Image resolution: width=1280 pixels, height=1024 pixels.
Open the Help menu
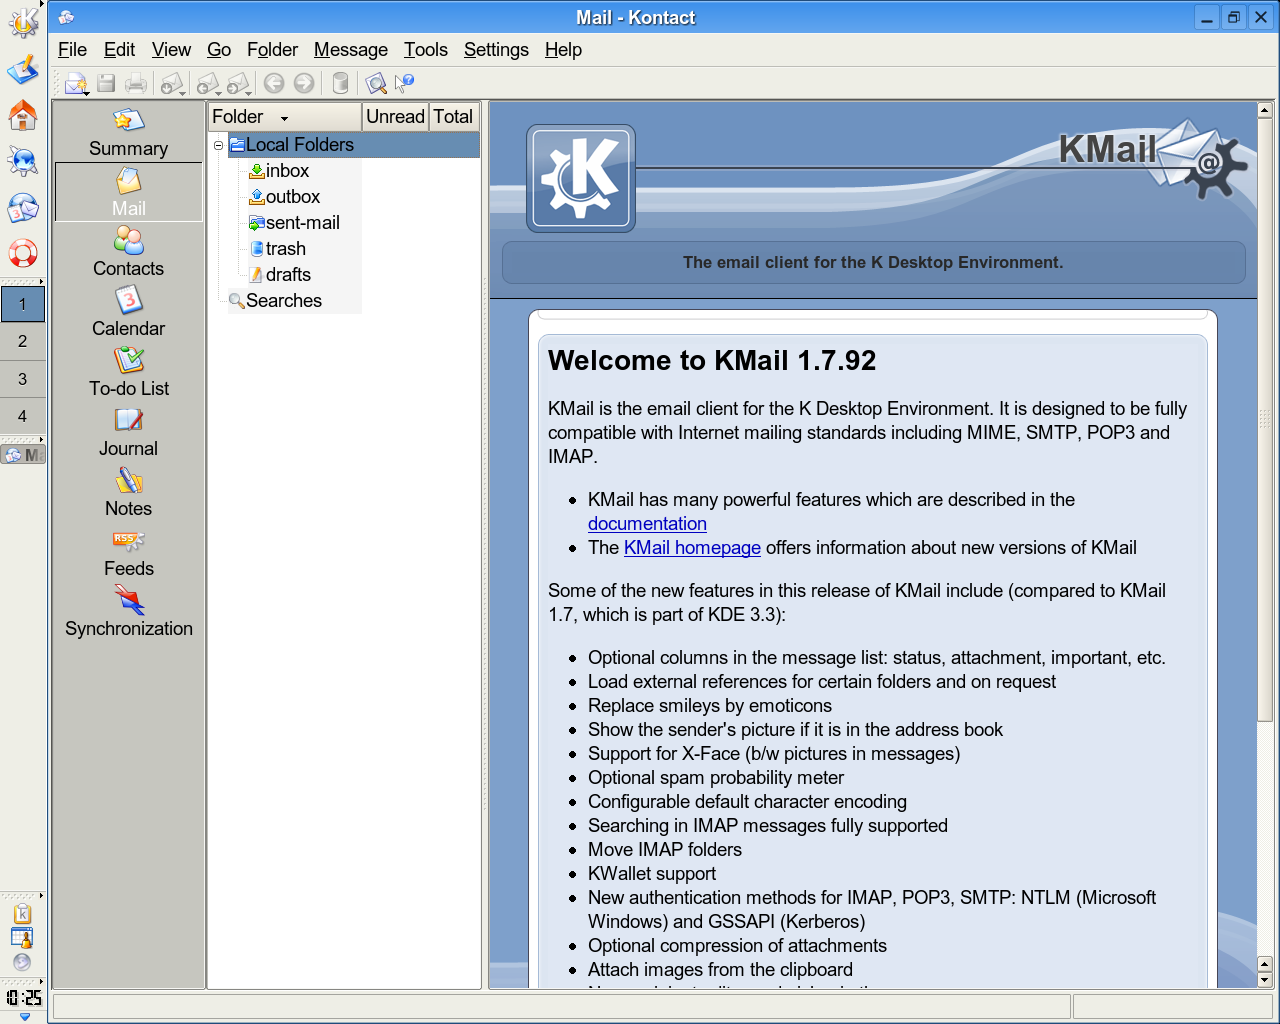pos(563,50)
